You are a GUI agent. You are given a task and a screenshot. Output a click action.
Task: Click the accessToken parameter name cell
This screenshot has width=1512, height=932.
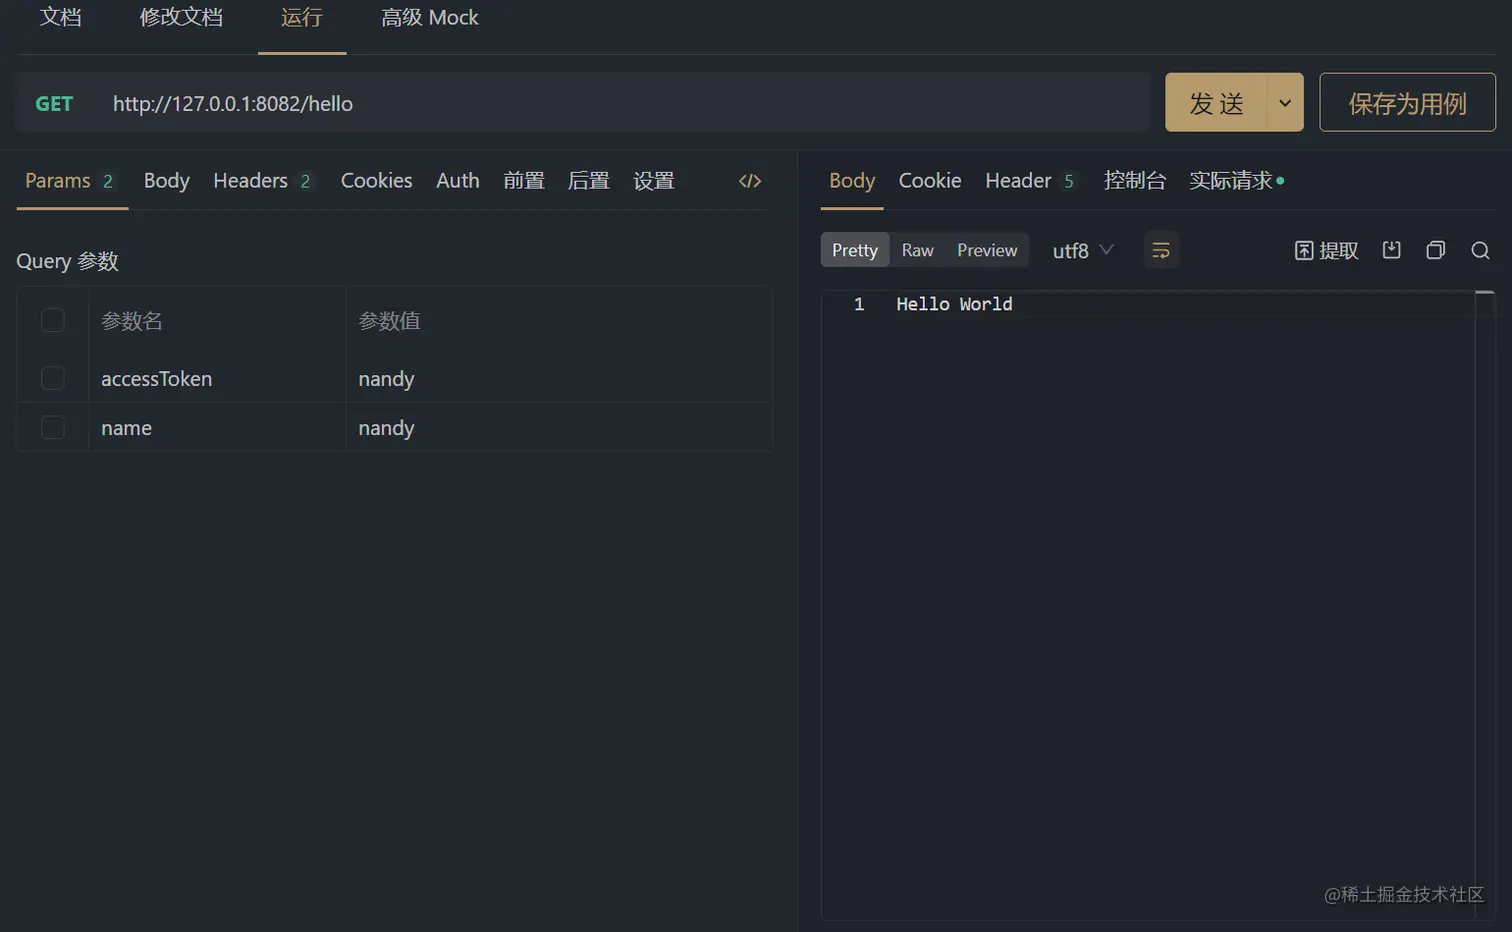point(217,378)
